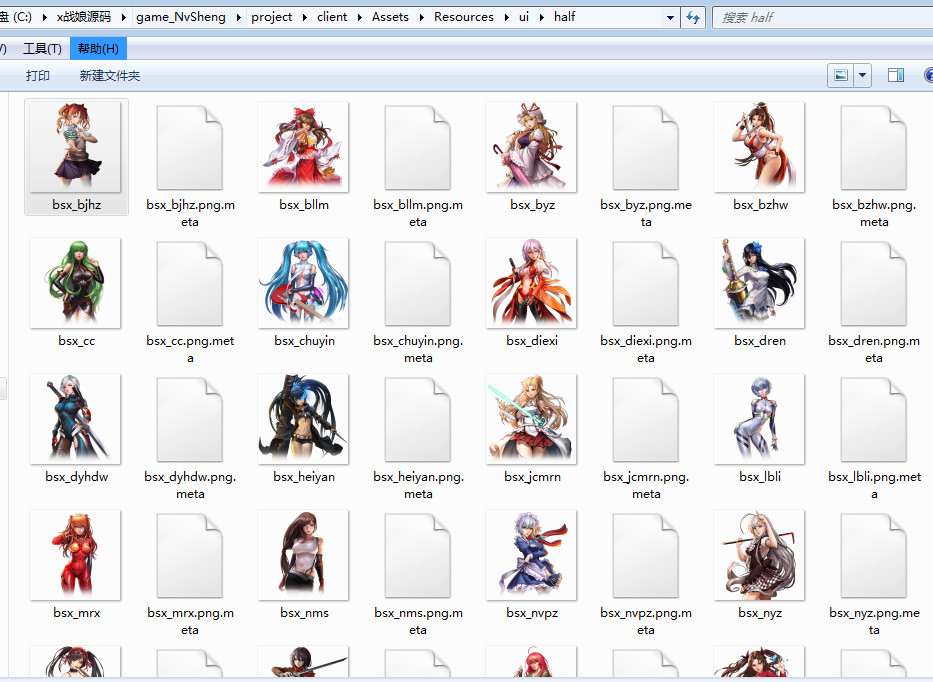
Task: Select the bsx_lbli image thumbnail
Action: point(760,419)
